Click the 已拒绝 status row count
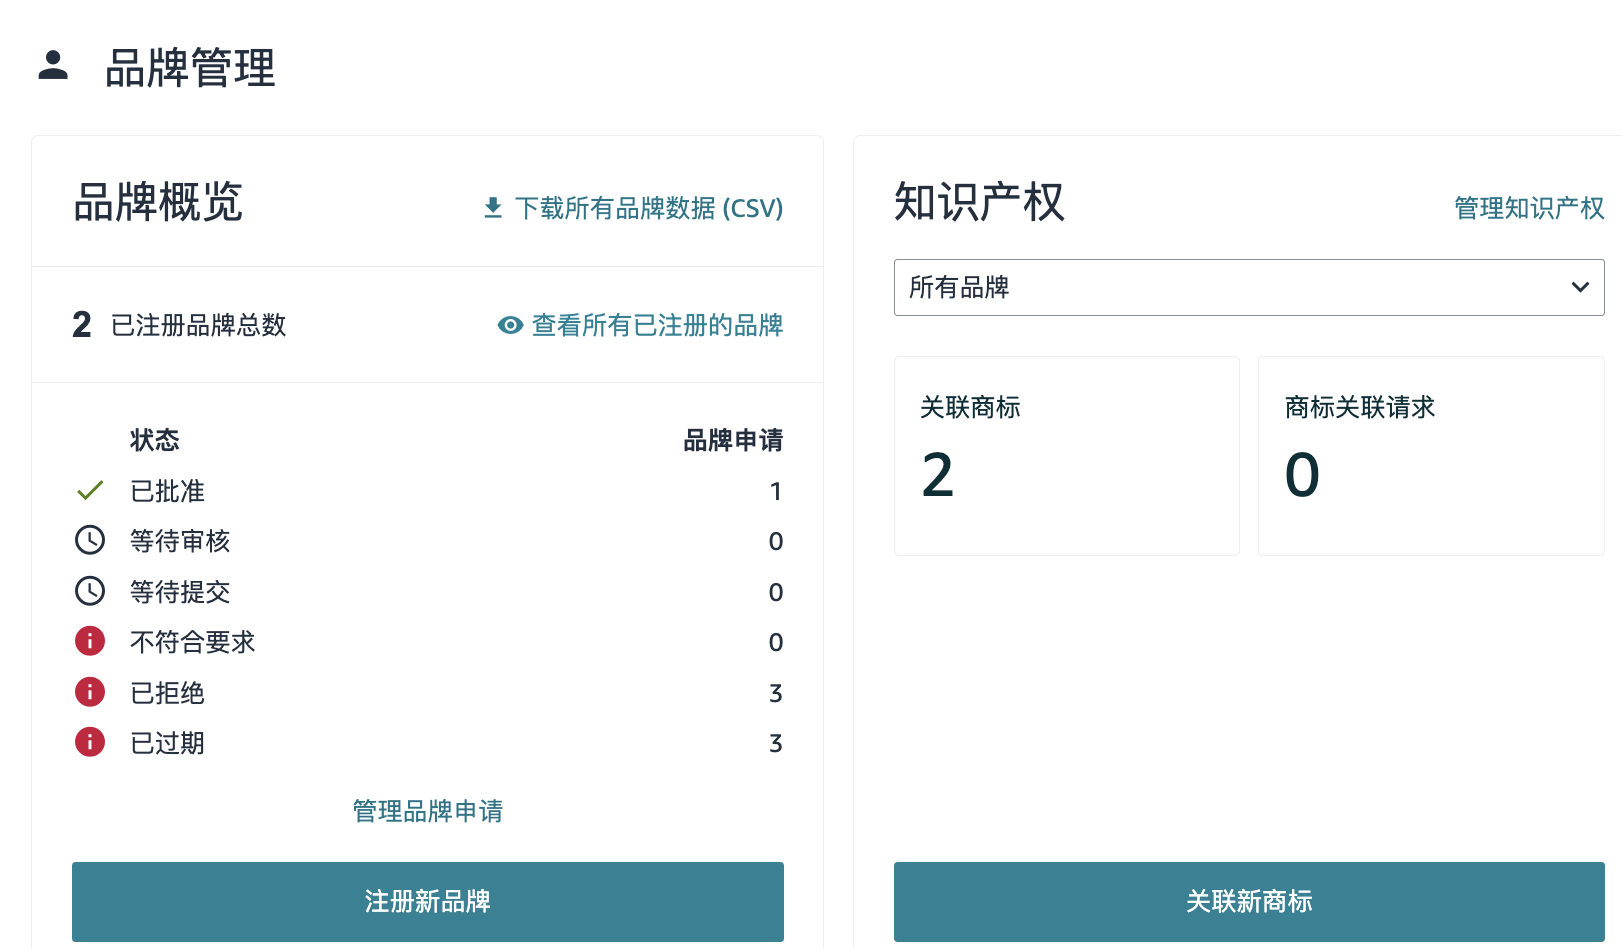Screen dimensions: 1622x948 [x=775, y=693]
